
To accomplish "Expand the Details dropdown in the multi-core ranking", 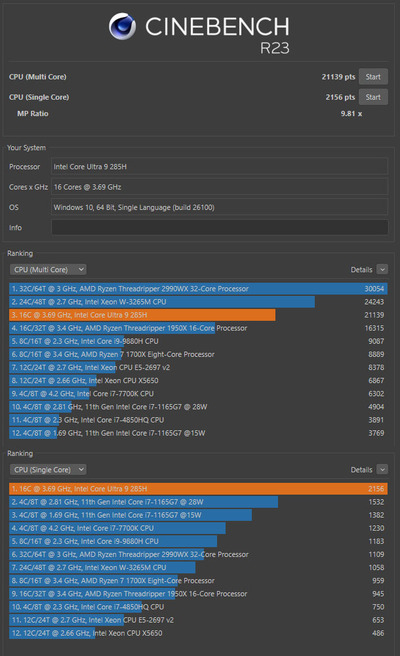I will point(382,269).
